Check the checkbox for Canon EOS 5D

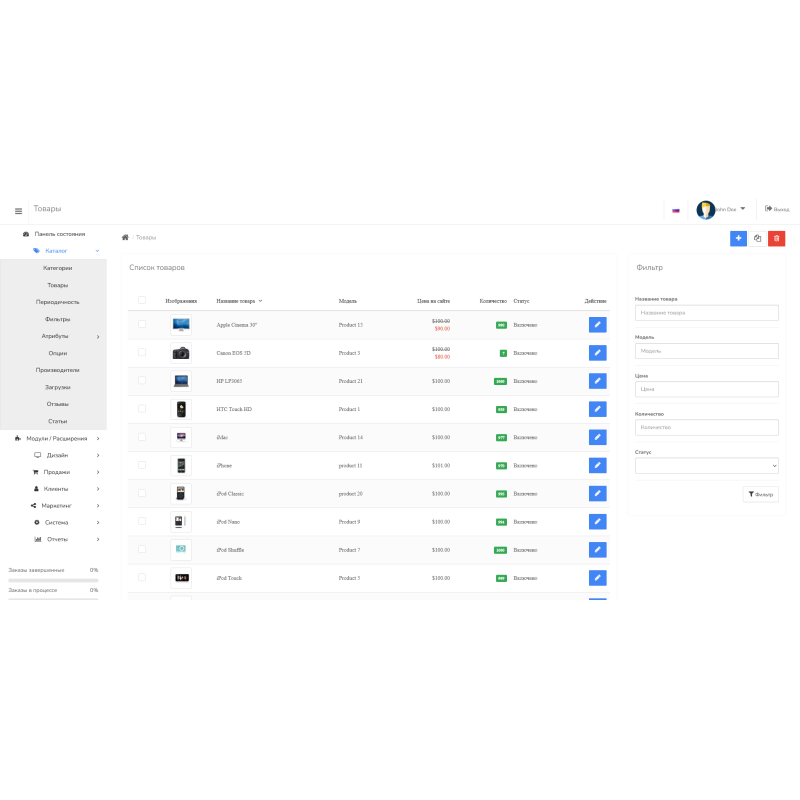[141, 352]
